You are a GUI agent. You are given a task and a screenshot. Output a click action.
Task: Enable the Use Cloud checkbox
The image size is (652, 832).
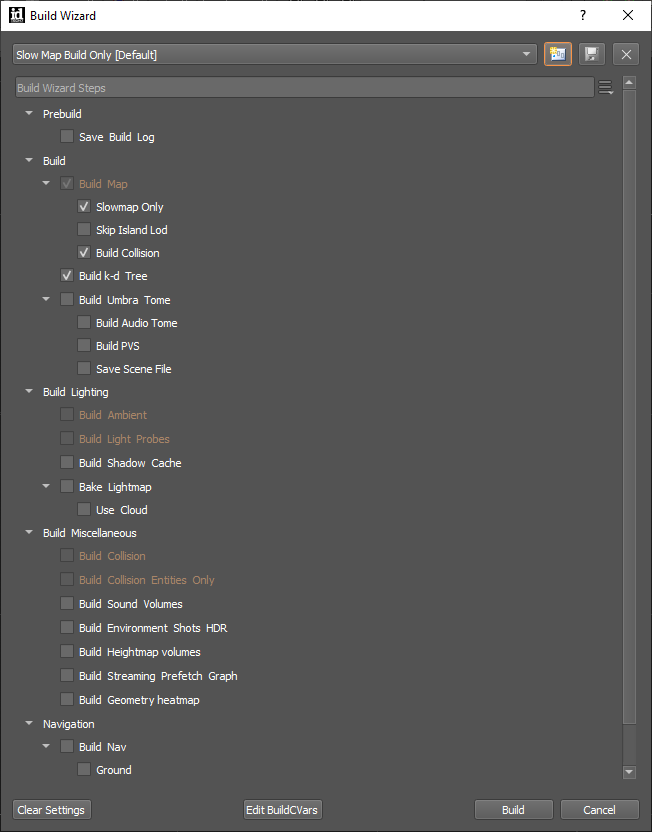84,509
